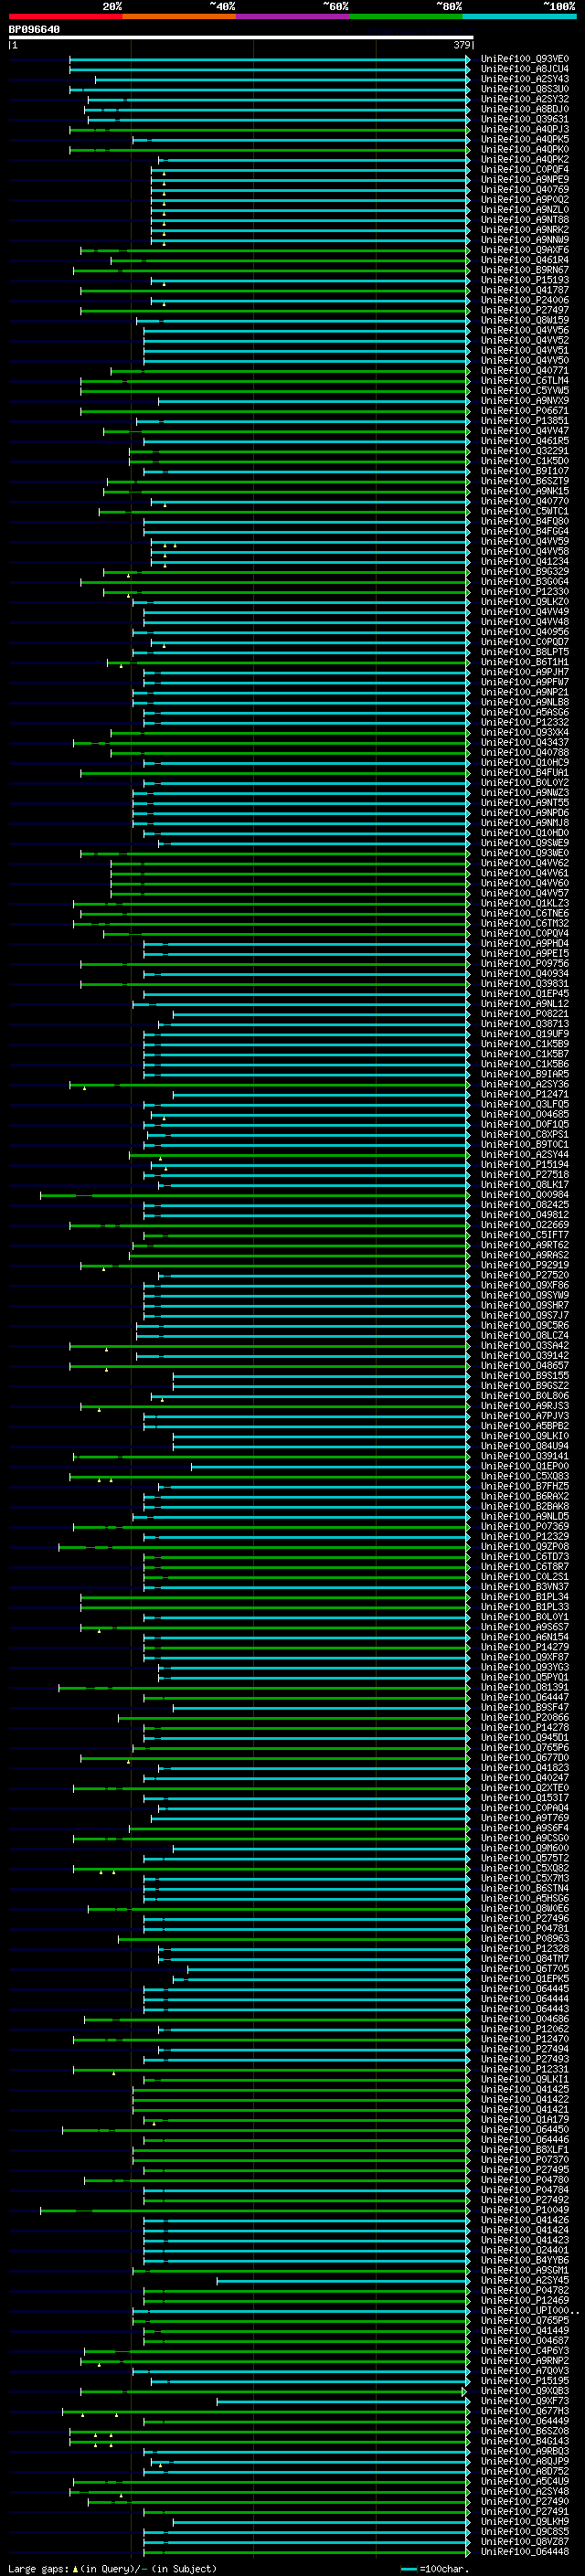Open hit UniRef100_Q39142

524,1355
